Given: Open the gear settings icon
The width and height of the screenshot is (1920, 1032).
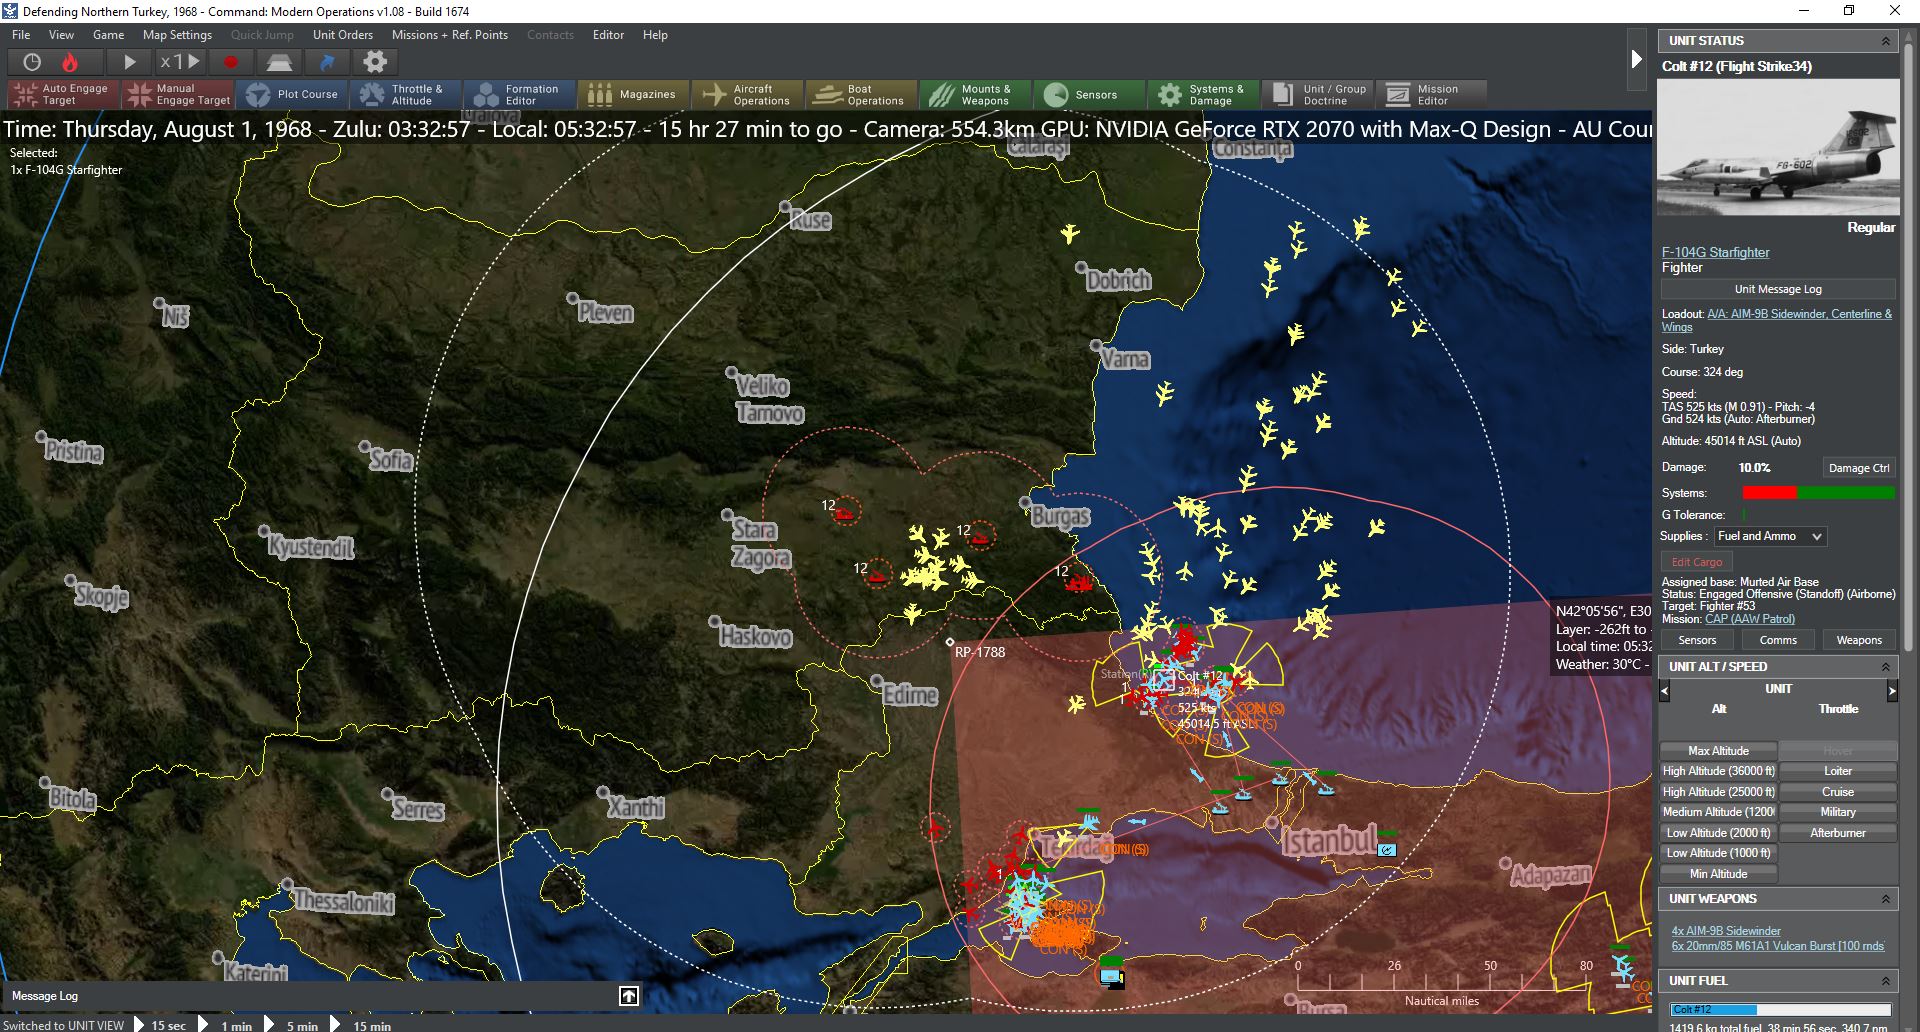Looking at the screenshot, I should point(375,62).
